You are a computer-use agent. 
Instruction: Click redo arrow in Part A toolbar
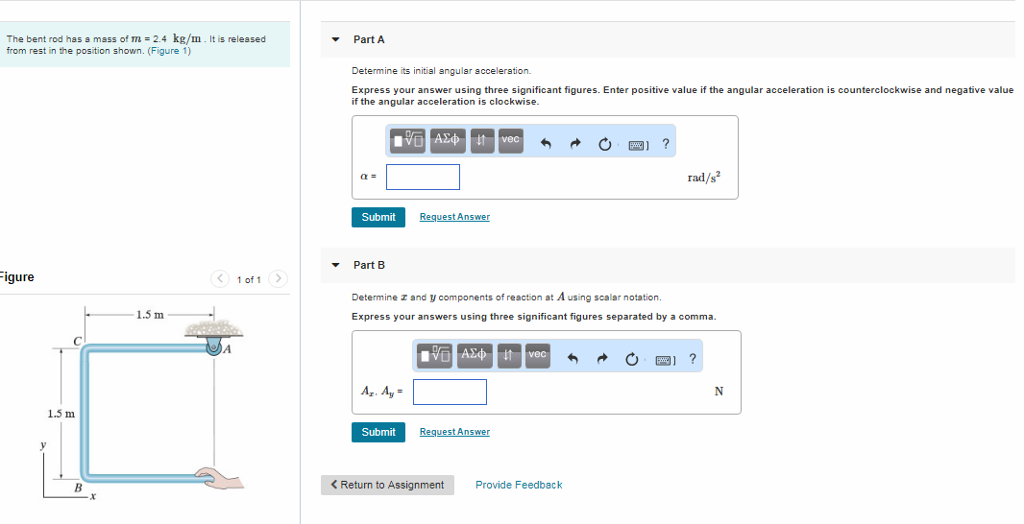[x=576, y=143]
